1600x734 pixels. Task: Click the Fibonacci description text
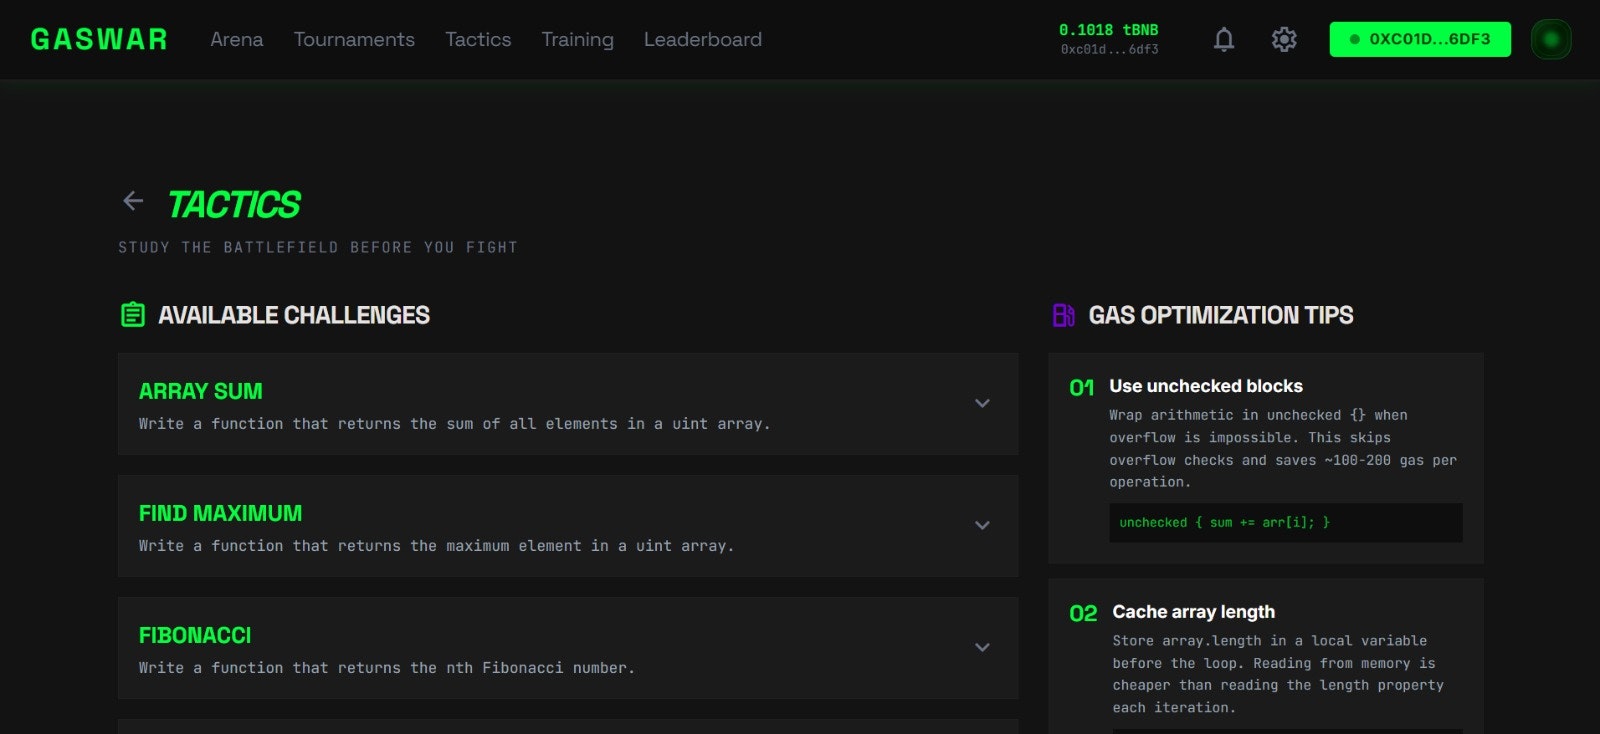click(387, 668)
